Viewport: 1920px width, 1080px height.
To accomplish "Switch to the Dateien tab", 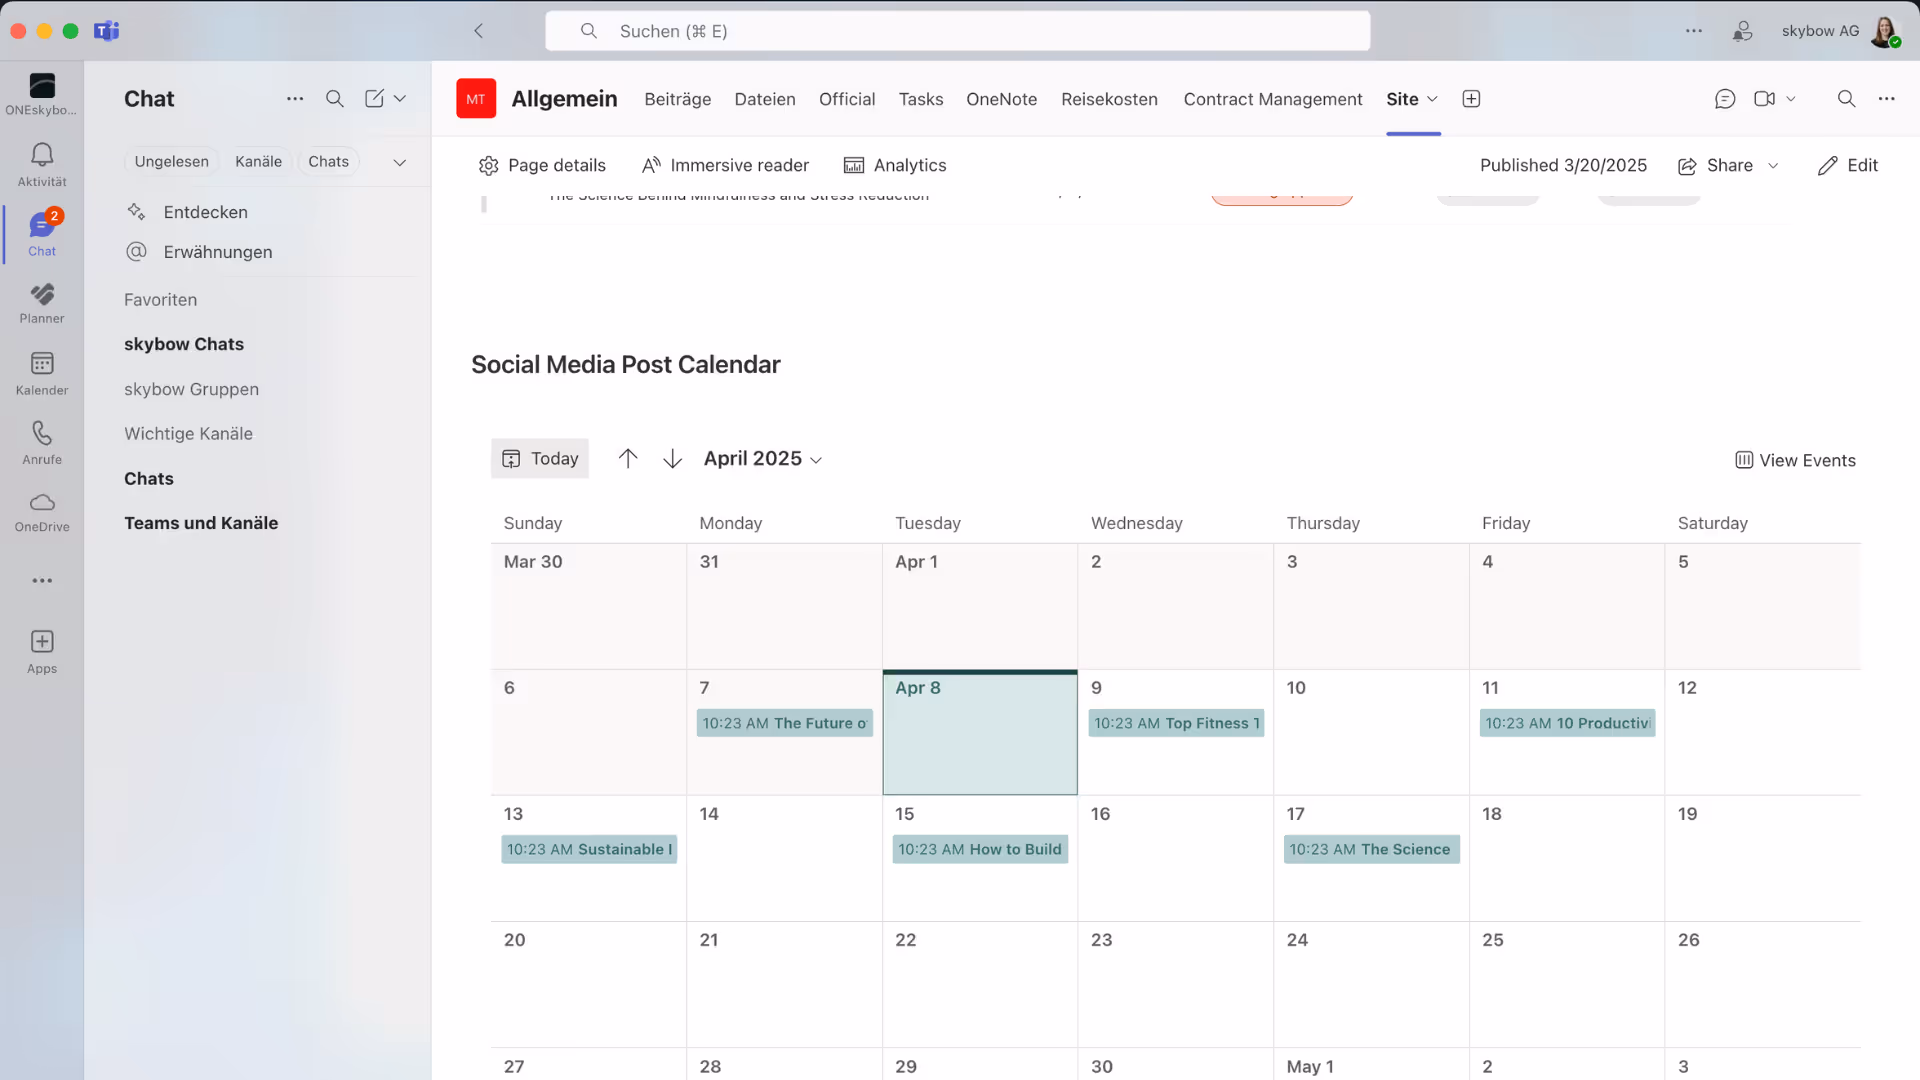I will click(x=765, y=99).
